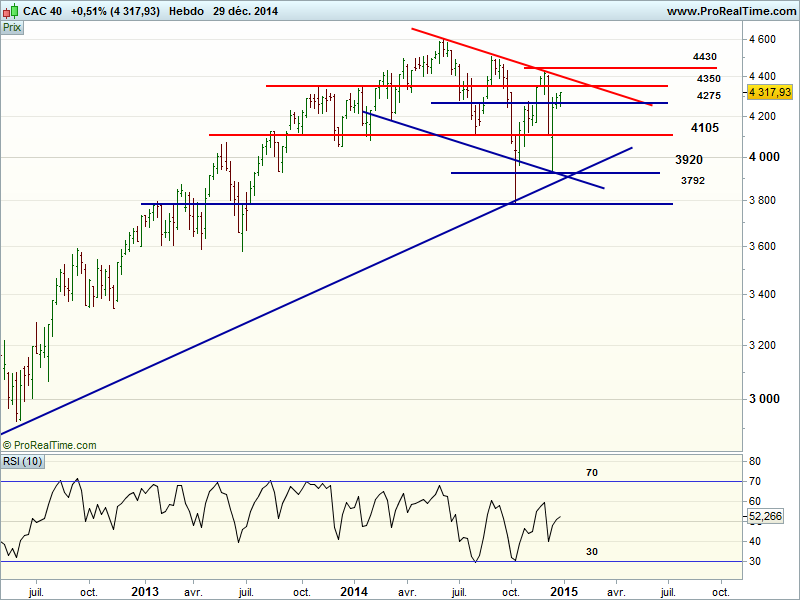Open the www.ProRealTime.com link
The image size is (800, 600).
coord(730,12)
